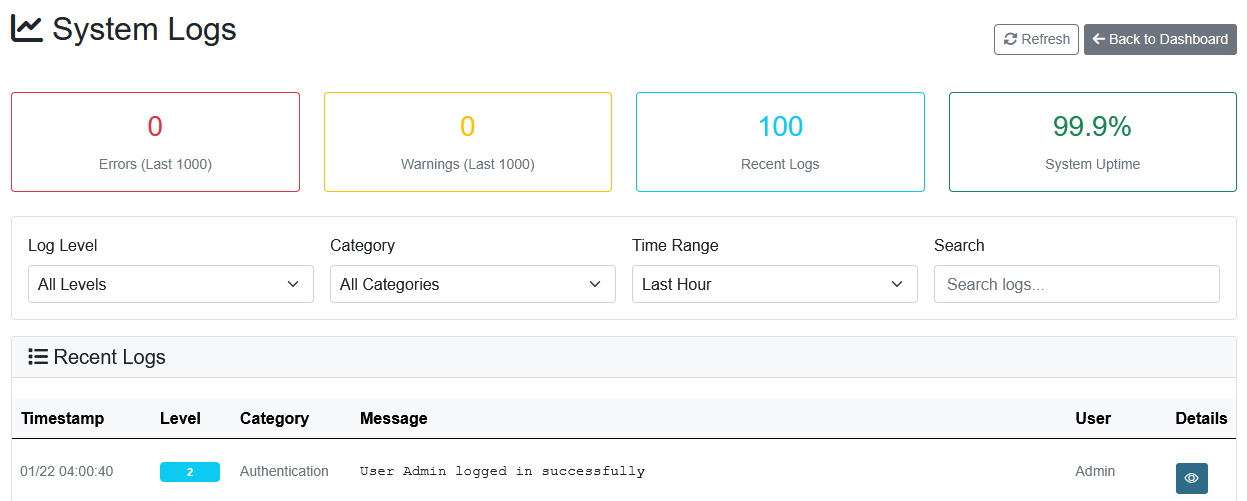Click the list icon next to Recent Logs
This screenshot has height=501, width=1247.
(x=38, y=357)
